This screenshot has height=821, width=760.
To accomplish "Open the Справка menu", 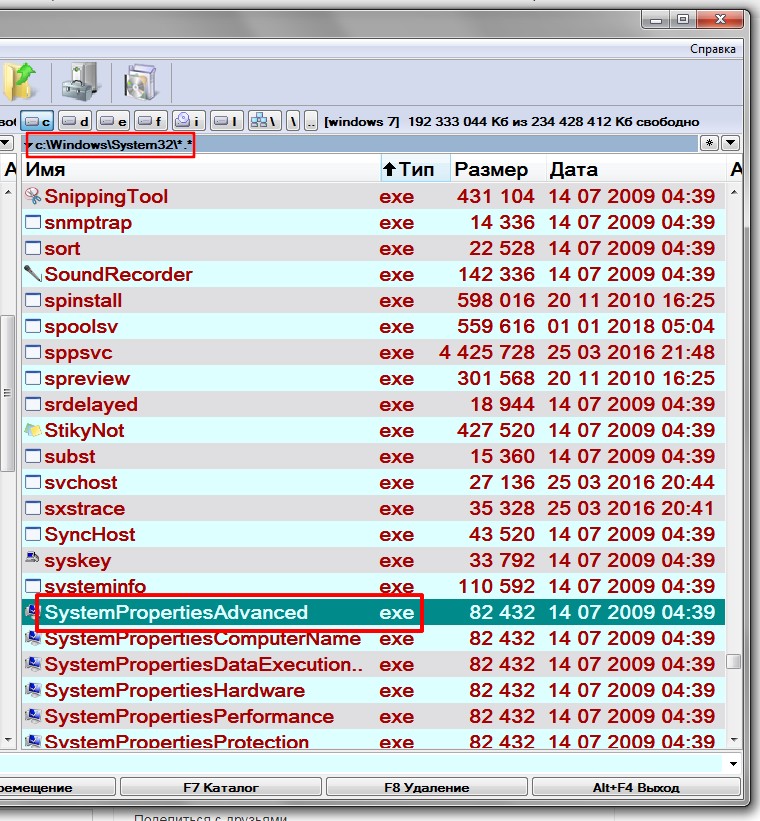I will 713,49.
